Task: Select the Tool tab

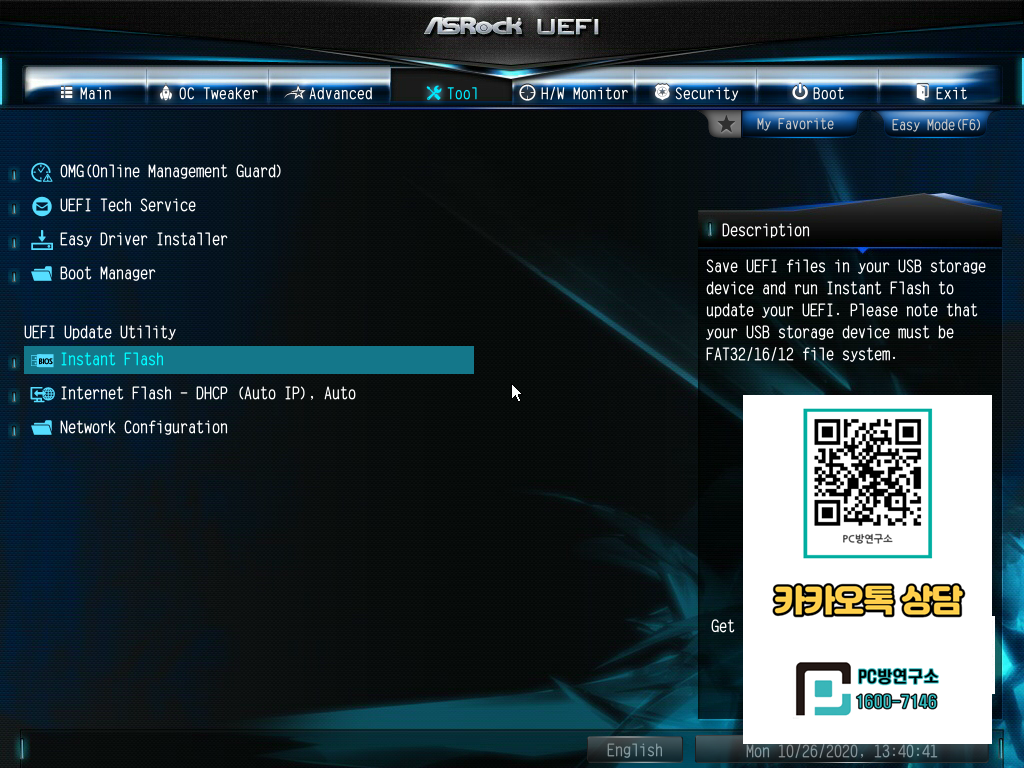Action: point(451,93)
